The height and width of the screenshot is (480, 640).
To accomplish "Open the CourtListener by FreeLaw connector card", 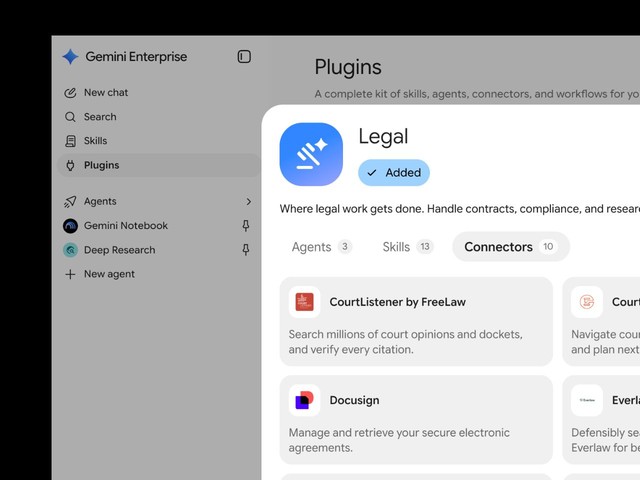I will click(x=416, y=322).
